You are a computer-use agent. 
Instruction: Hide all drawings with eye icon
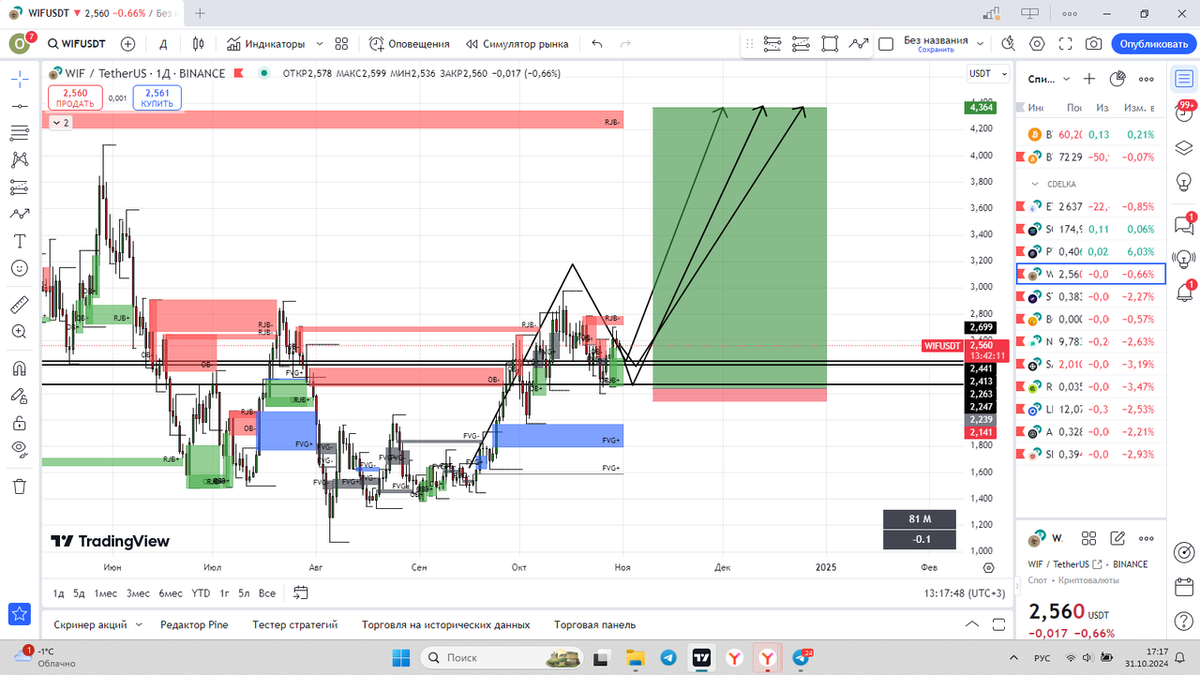pos(19,450)
